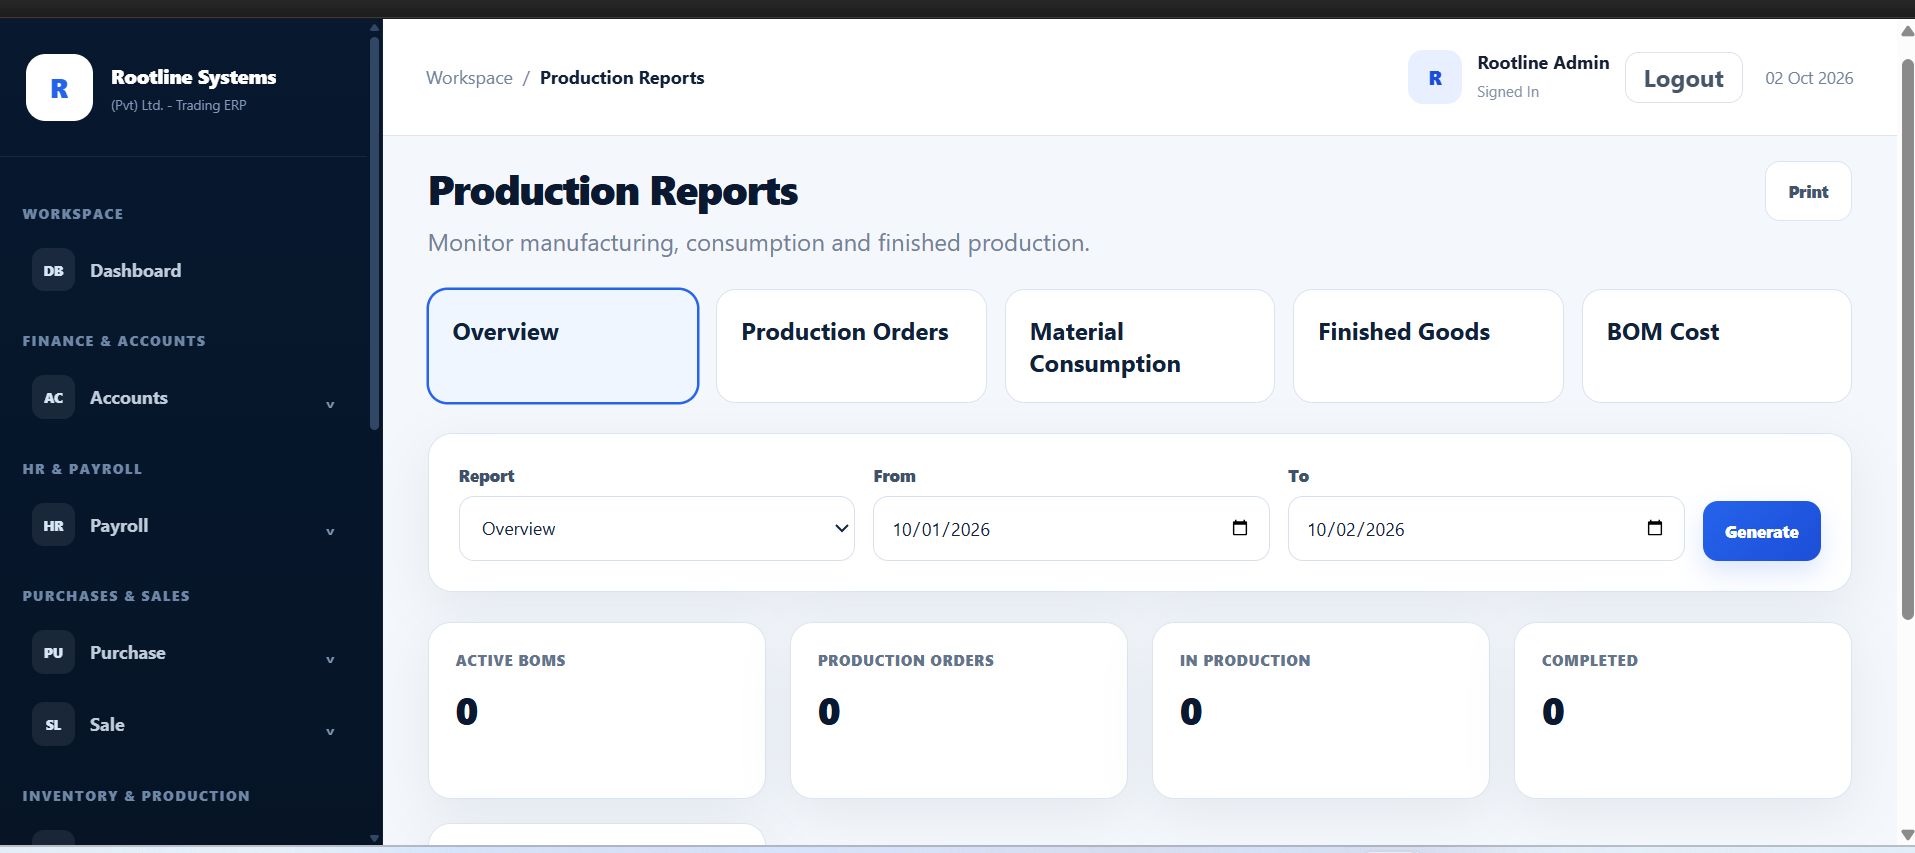This screenshot has width=1915, height=853.
Task: Click the Completed summary card
Action: click(1683, 710)
